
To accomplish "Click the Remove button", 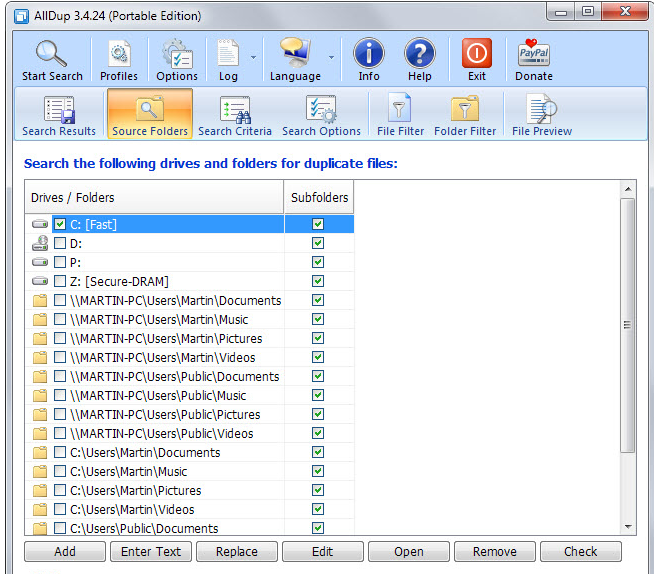I will point(494,552).
